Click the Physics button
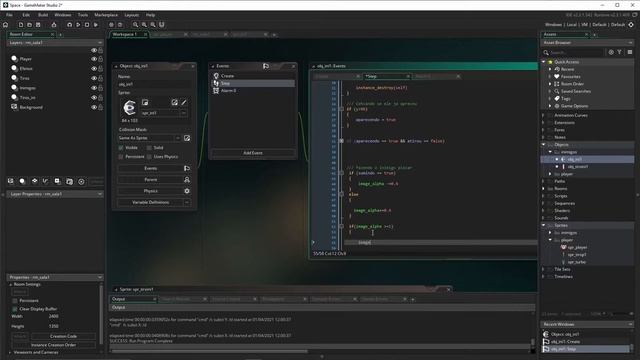This screenshot has width=640, height=360. [151, 191]
